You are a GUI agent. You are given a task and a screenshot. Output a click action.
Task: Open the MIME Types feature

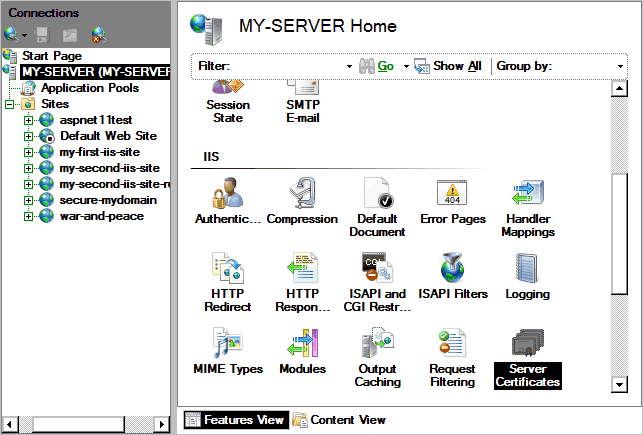[228, 351]
